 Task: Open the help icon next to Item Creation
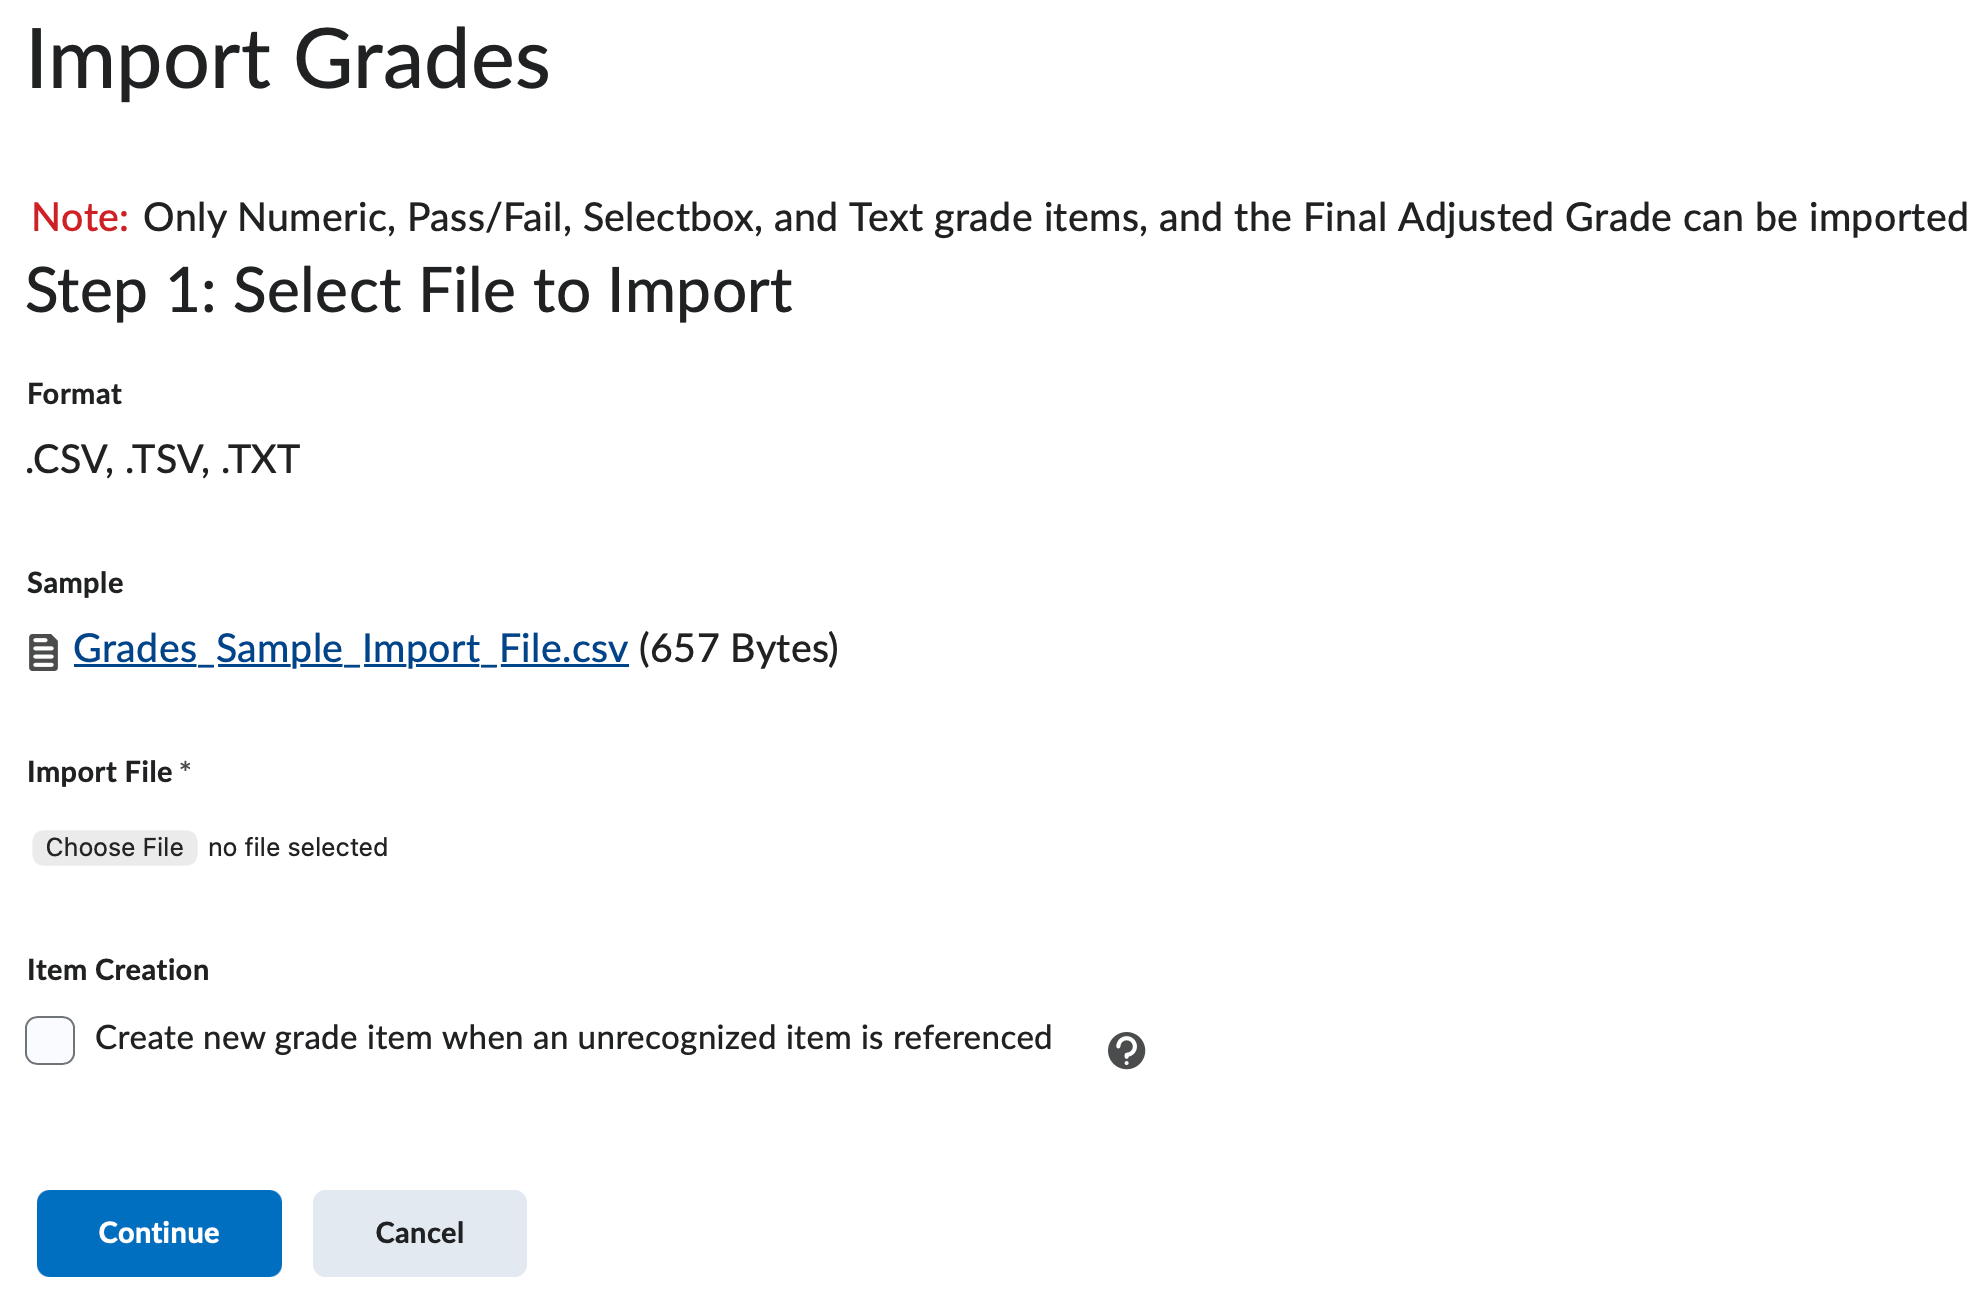(1126, 1050)
